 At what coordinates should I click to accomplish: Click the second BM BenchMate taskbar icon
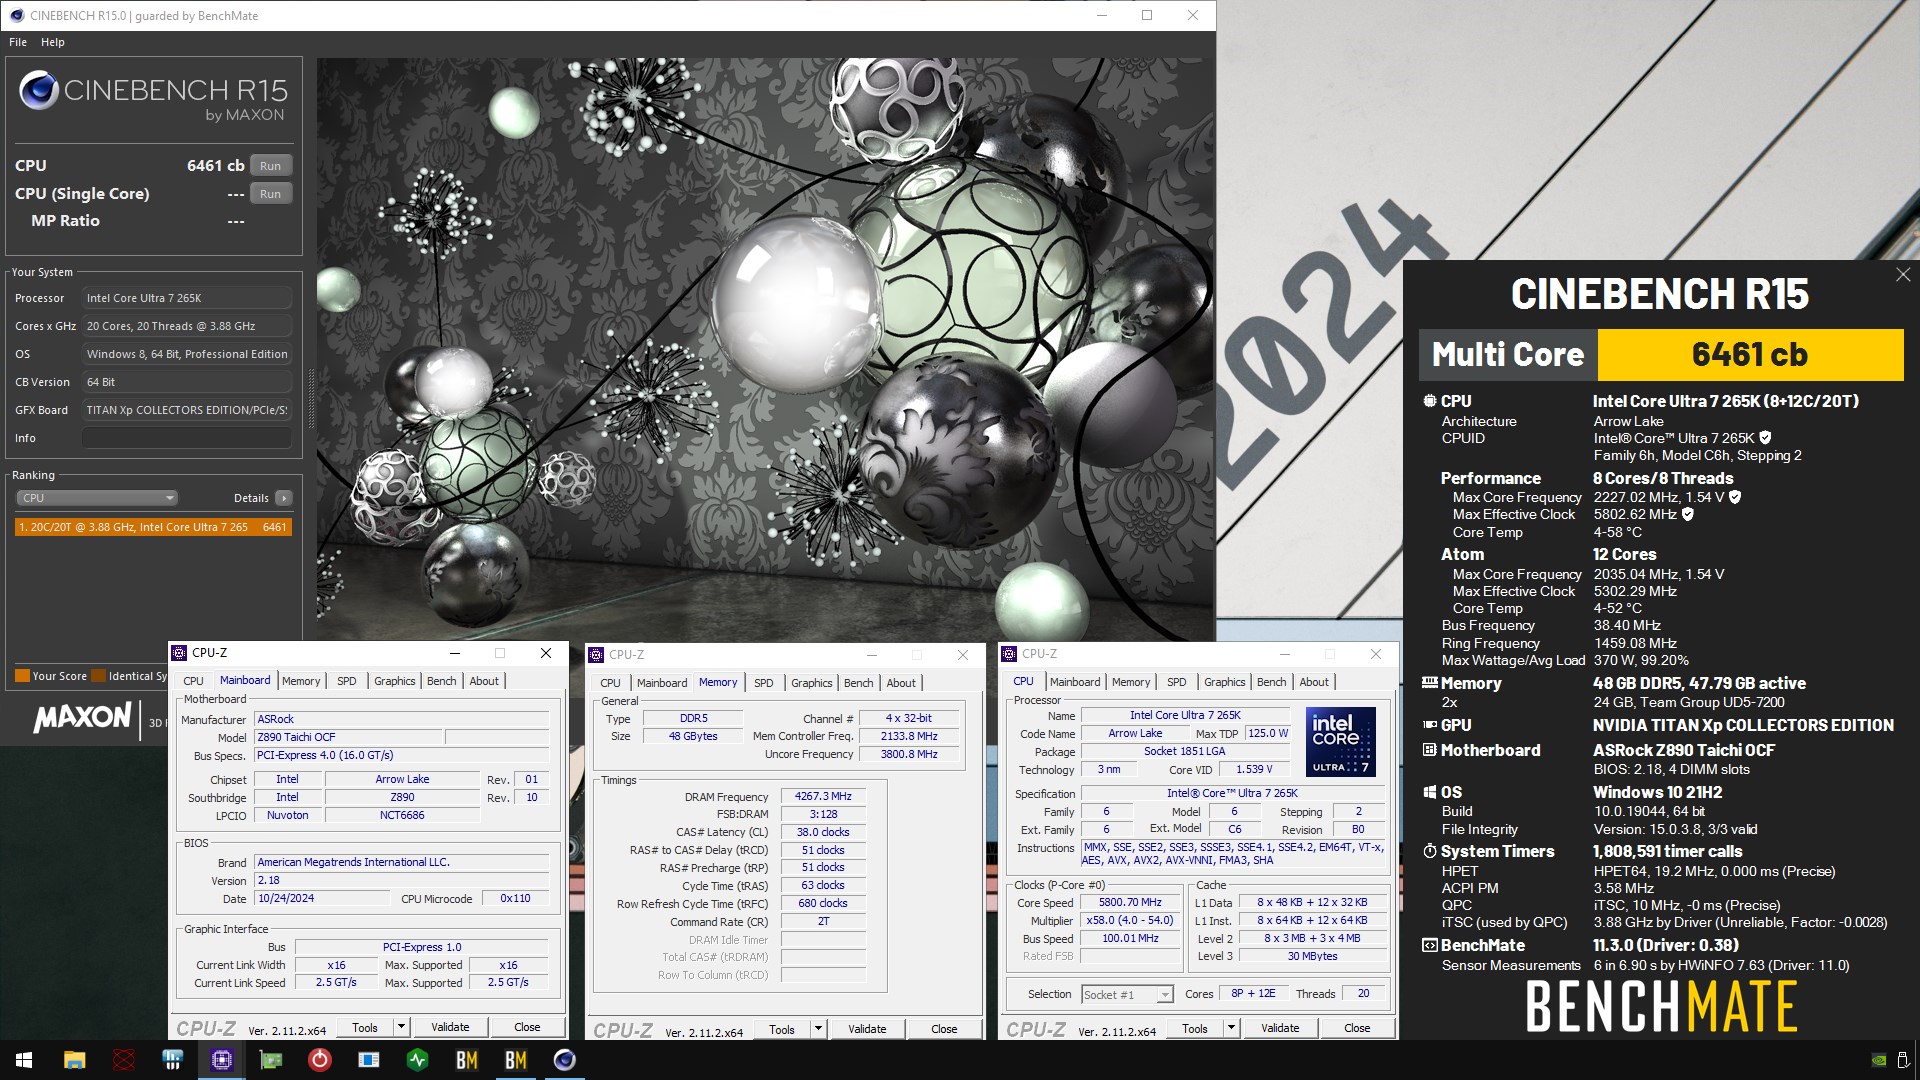[516, 1060]
